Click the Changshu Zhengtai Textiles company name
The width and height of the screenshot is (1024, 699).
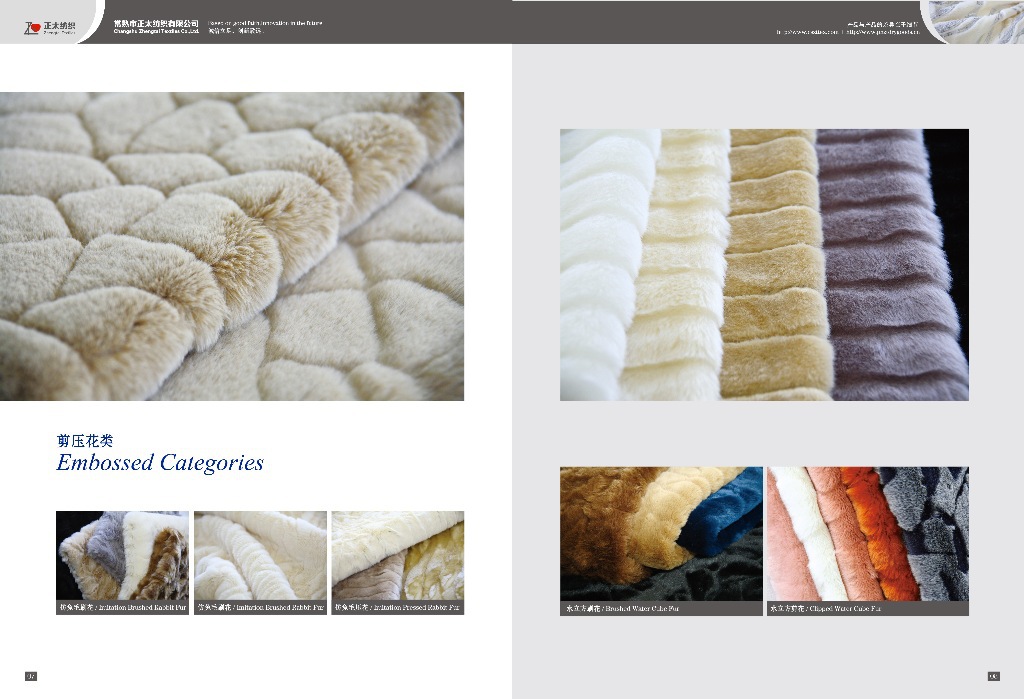pyautogui.click(x=157, y=26)
